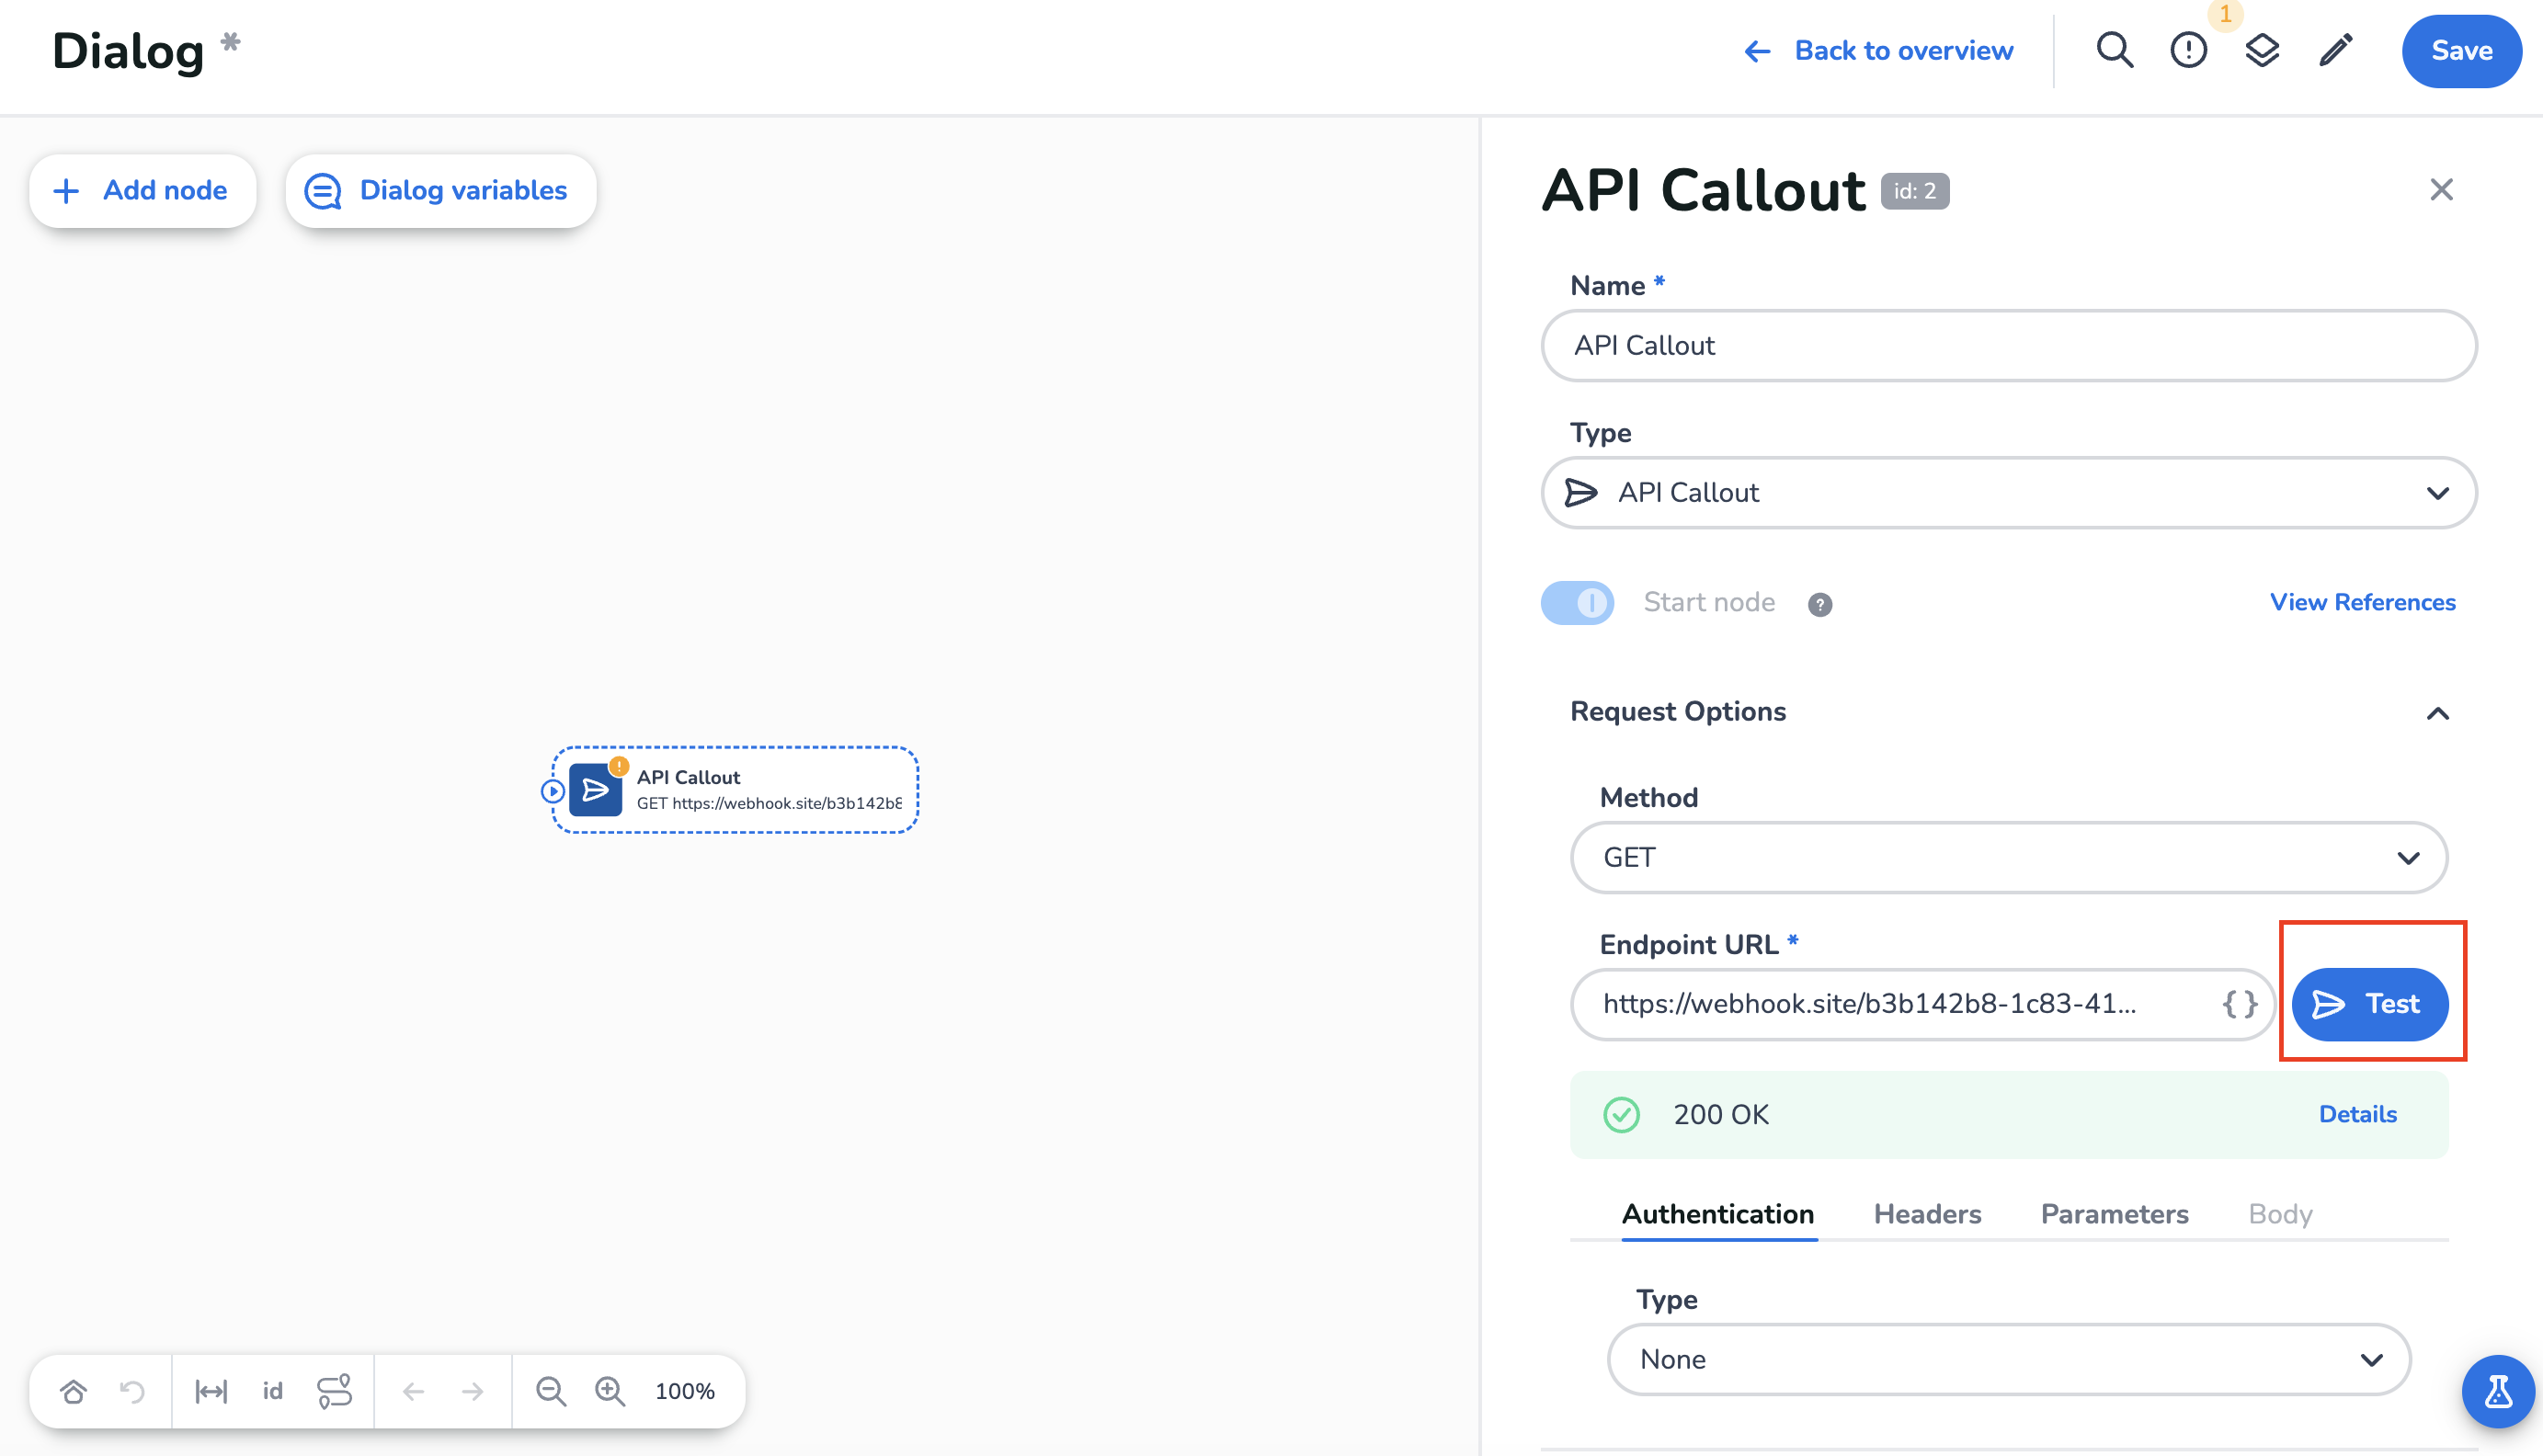Zoom in on the canvas
The image size is (2543, 1456).
(609, 1391)
